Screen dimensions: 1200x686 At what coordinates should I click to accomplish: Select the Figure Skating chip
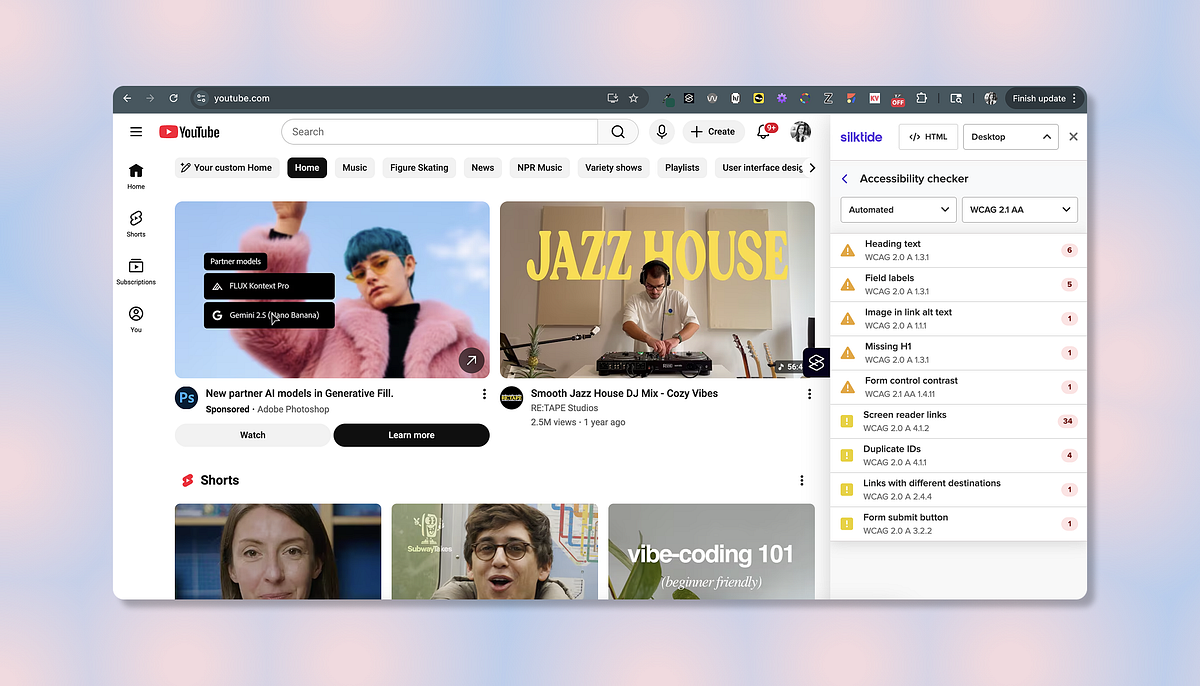click(x=419, y=168)
